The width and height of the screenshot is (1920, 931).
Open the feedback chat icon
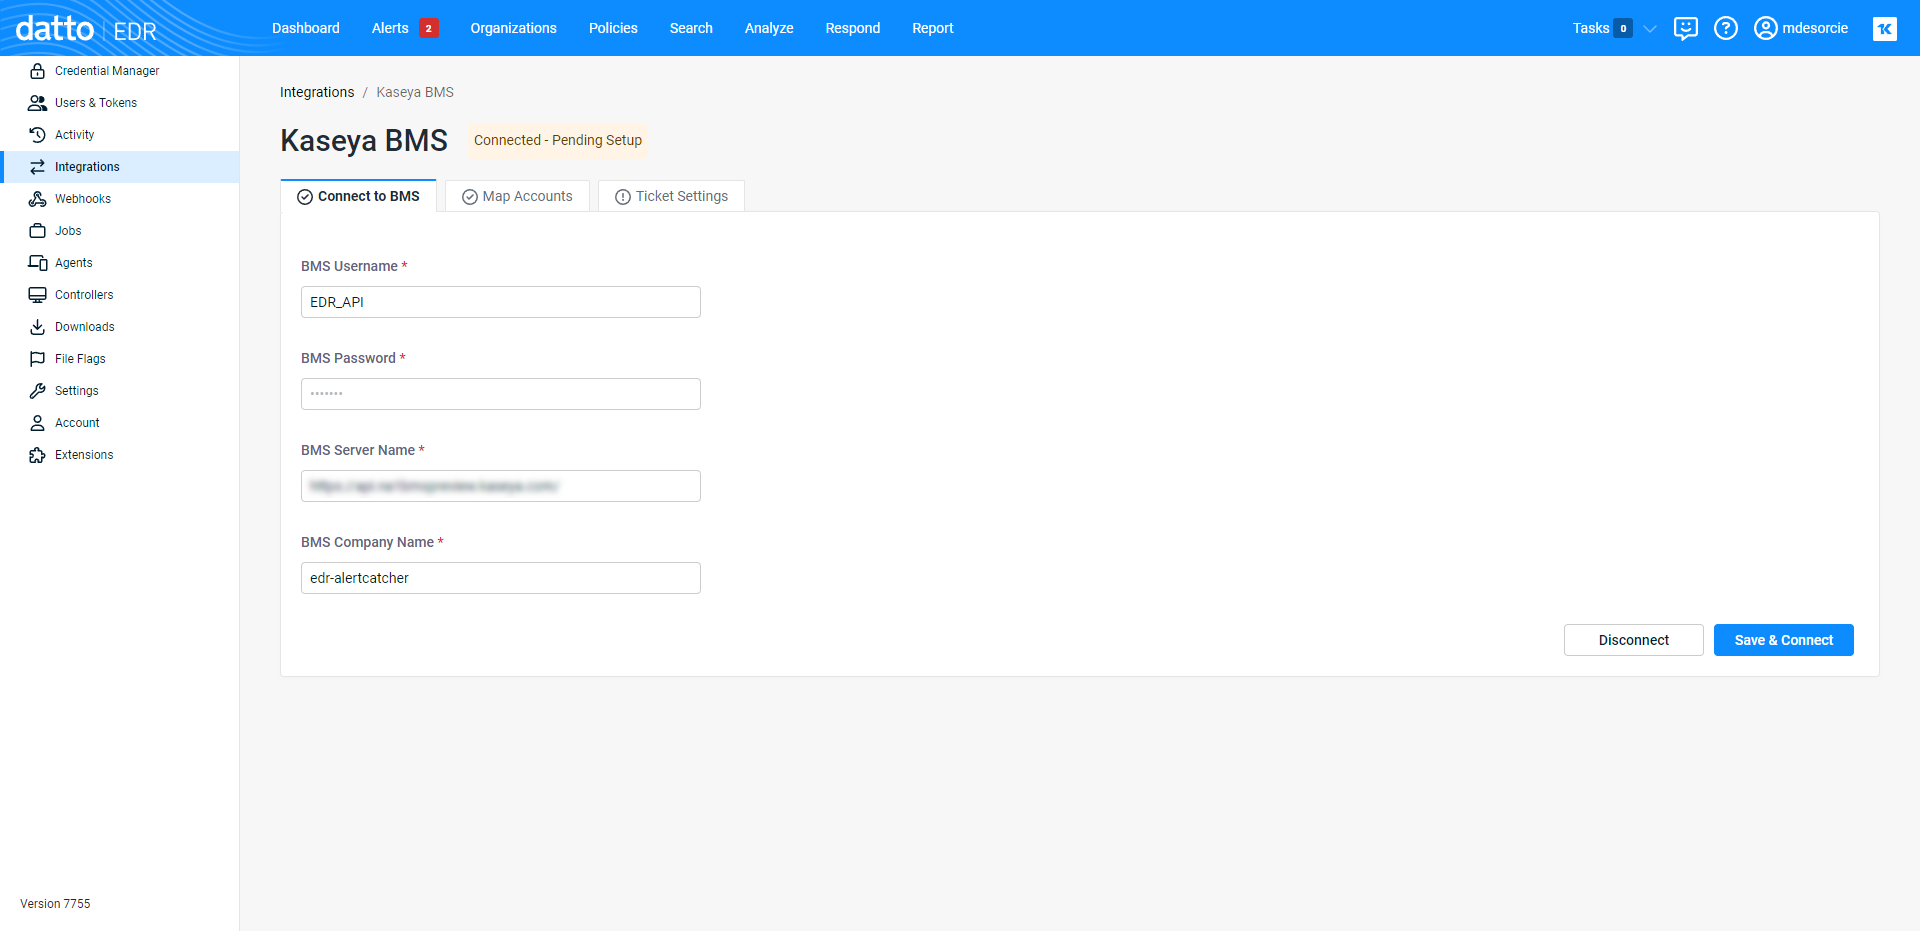click(1686, 28)
